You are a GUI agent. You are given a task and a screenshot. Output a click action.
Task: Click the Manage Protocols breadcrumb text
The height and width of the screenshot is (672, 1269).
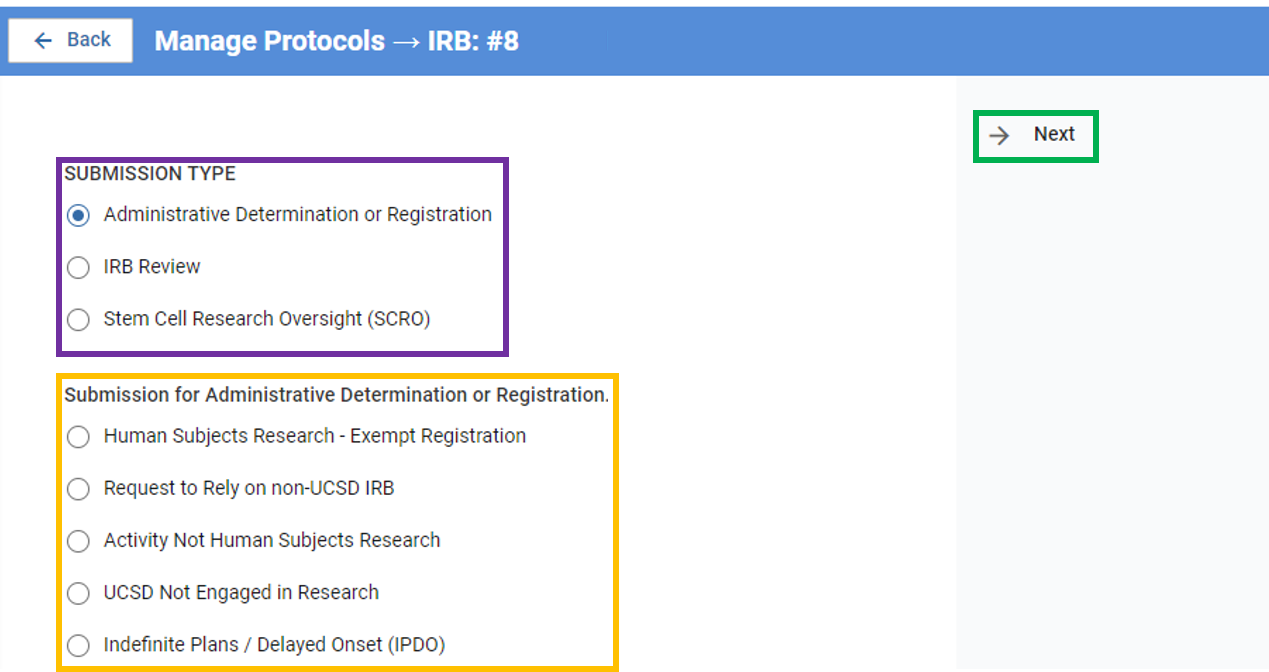tap(269, 41)
